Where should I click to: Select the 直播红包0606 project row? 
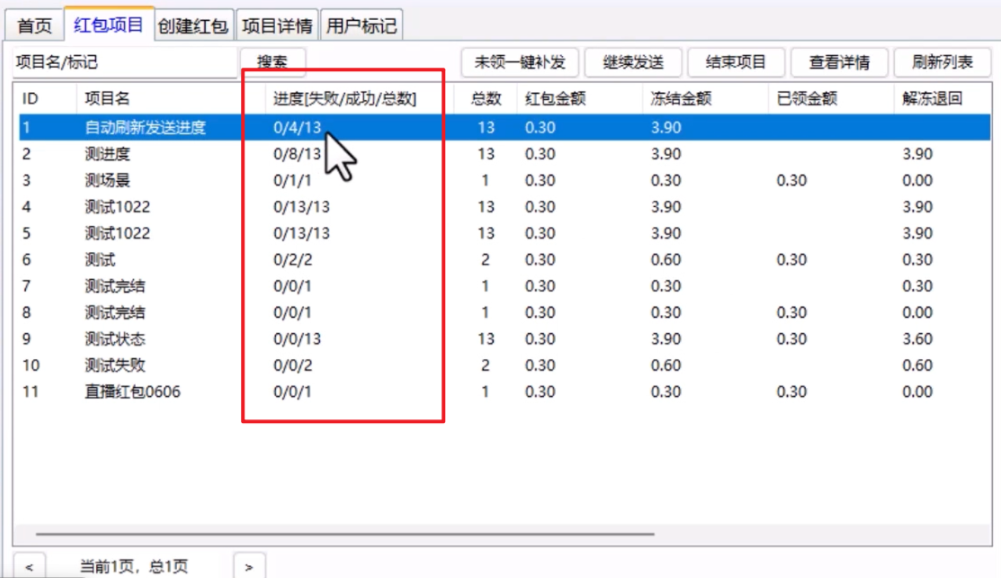(504, 392)
